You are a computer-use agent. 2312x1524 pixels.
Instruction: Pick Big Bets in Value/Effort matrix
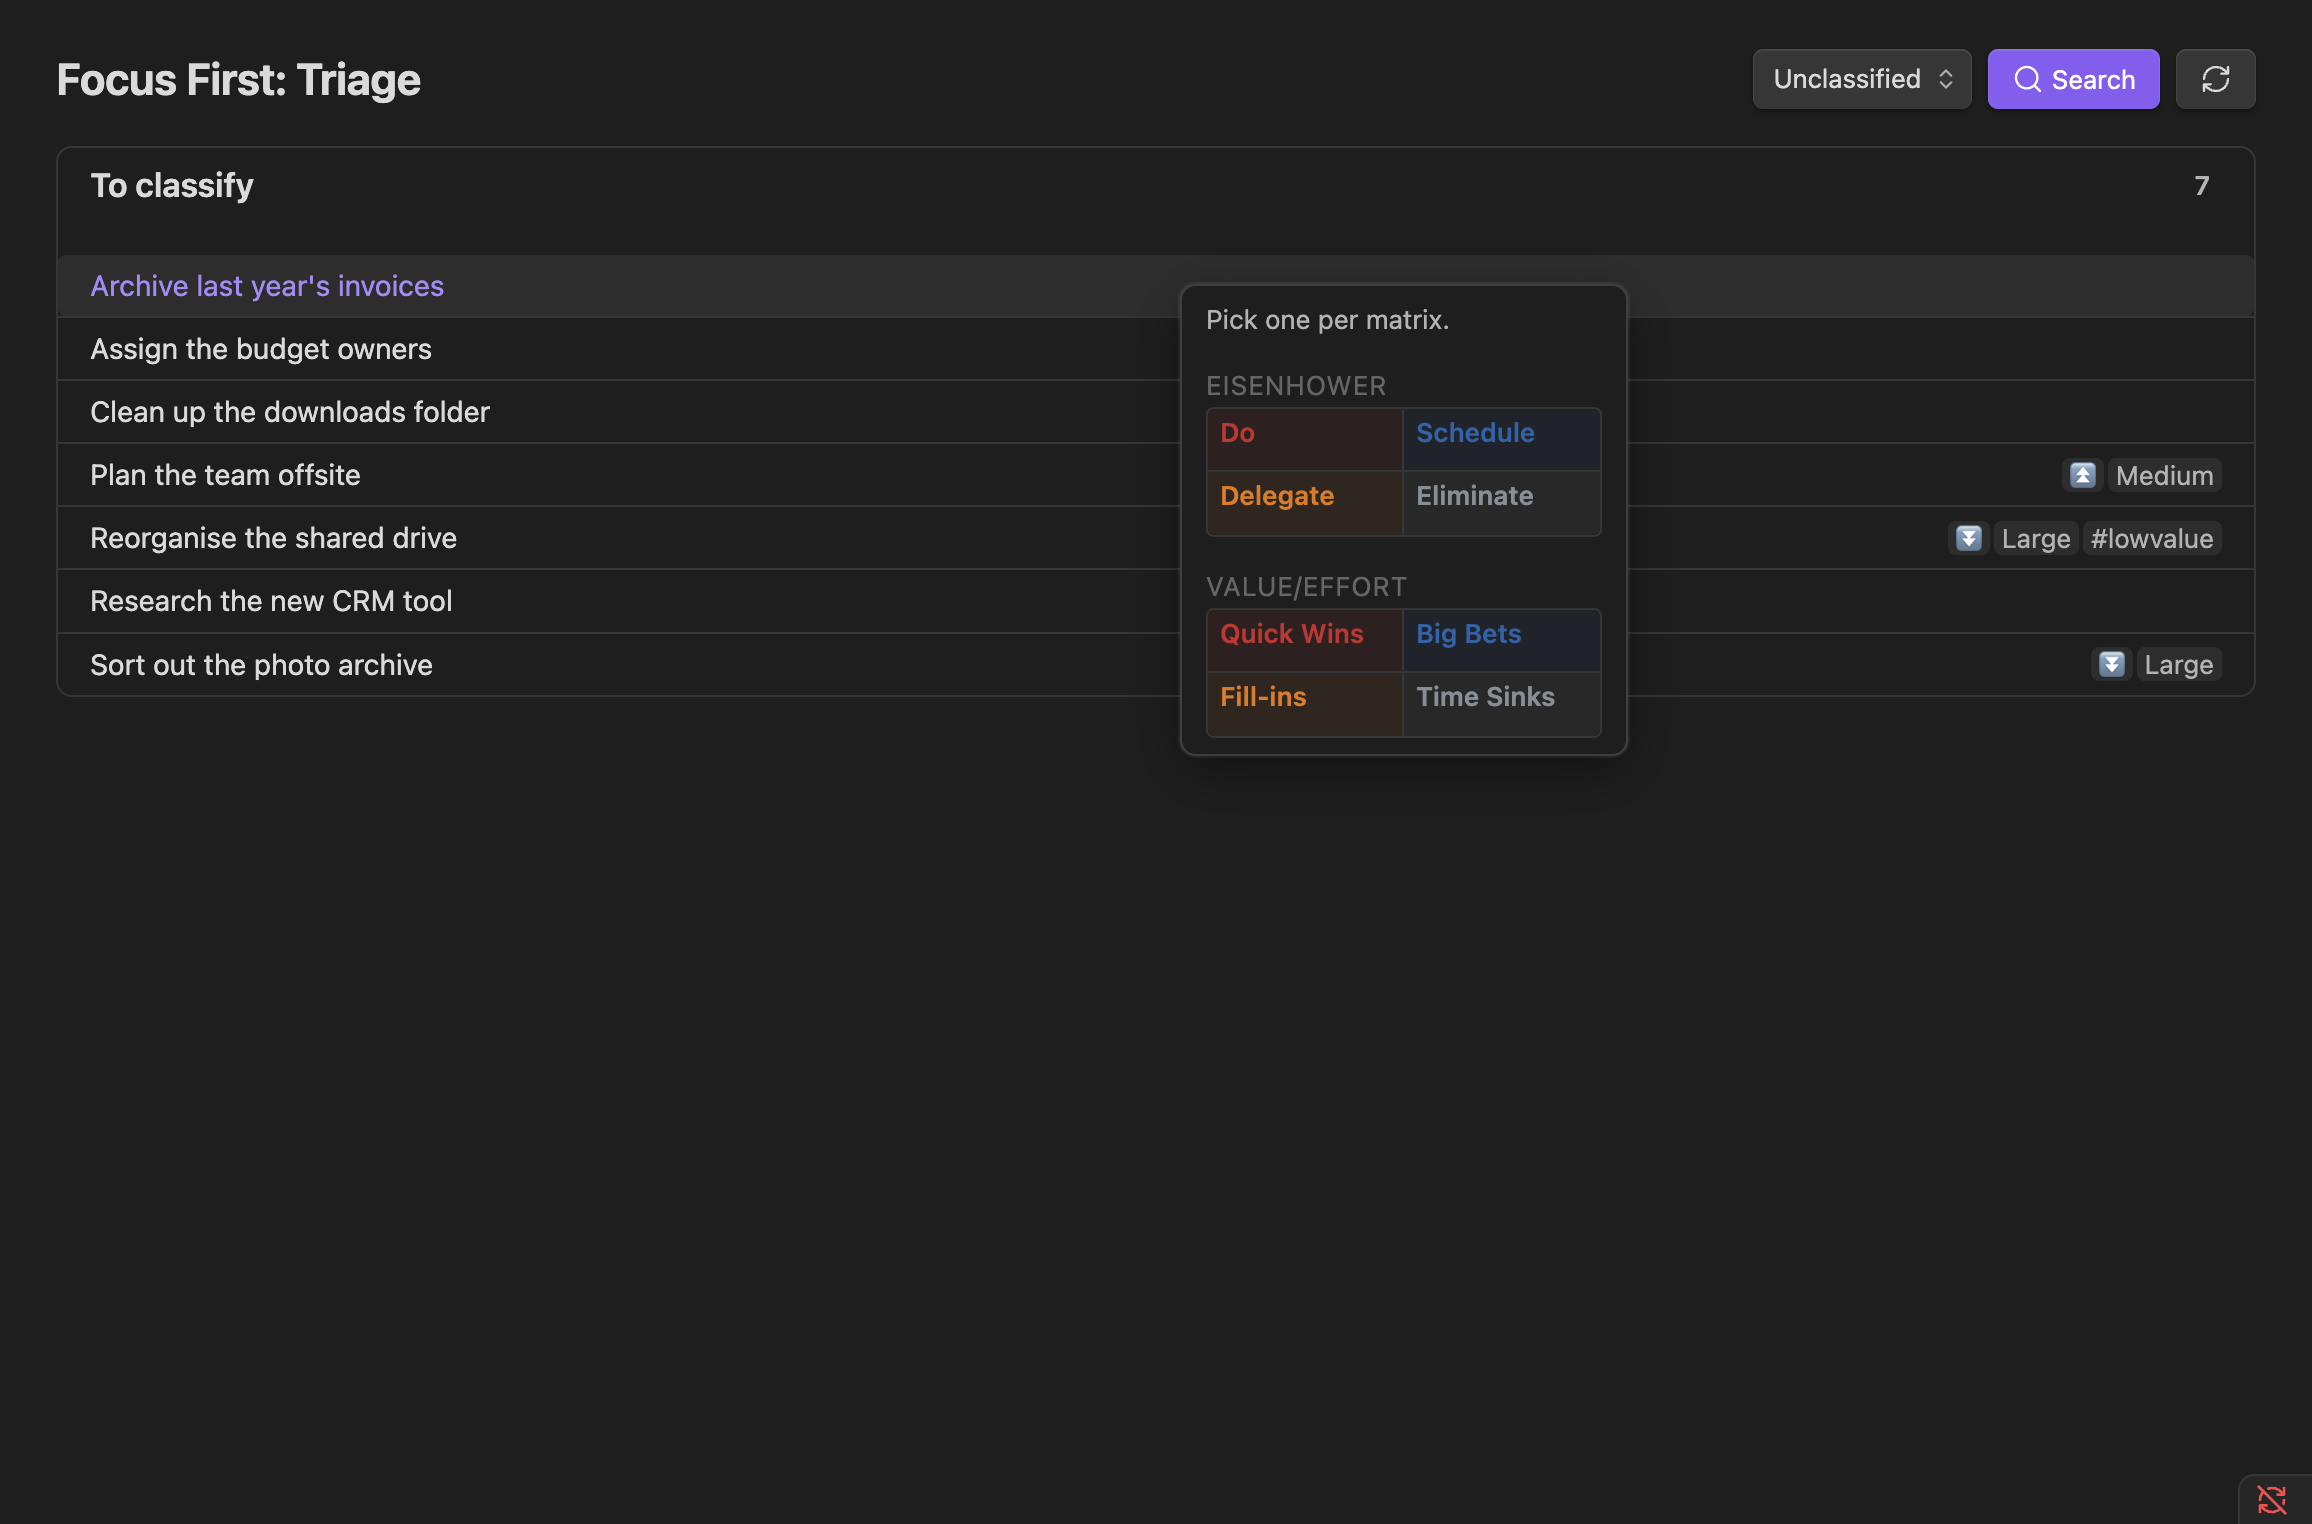click(1501, 640)
